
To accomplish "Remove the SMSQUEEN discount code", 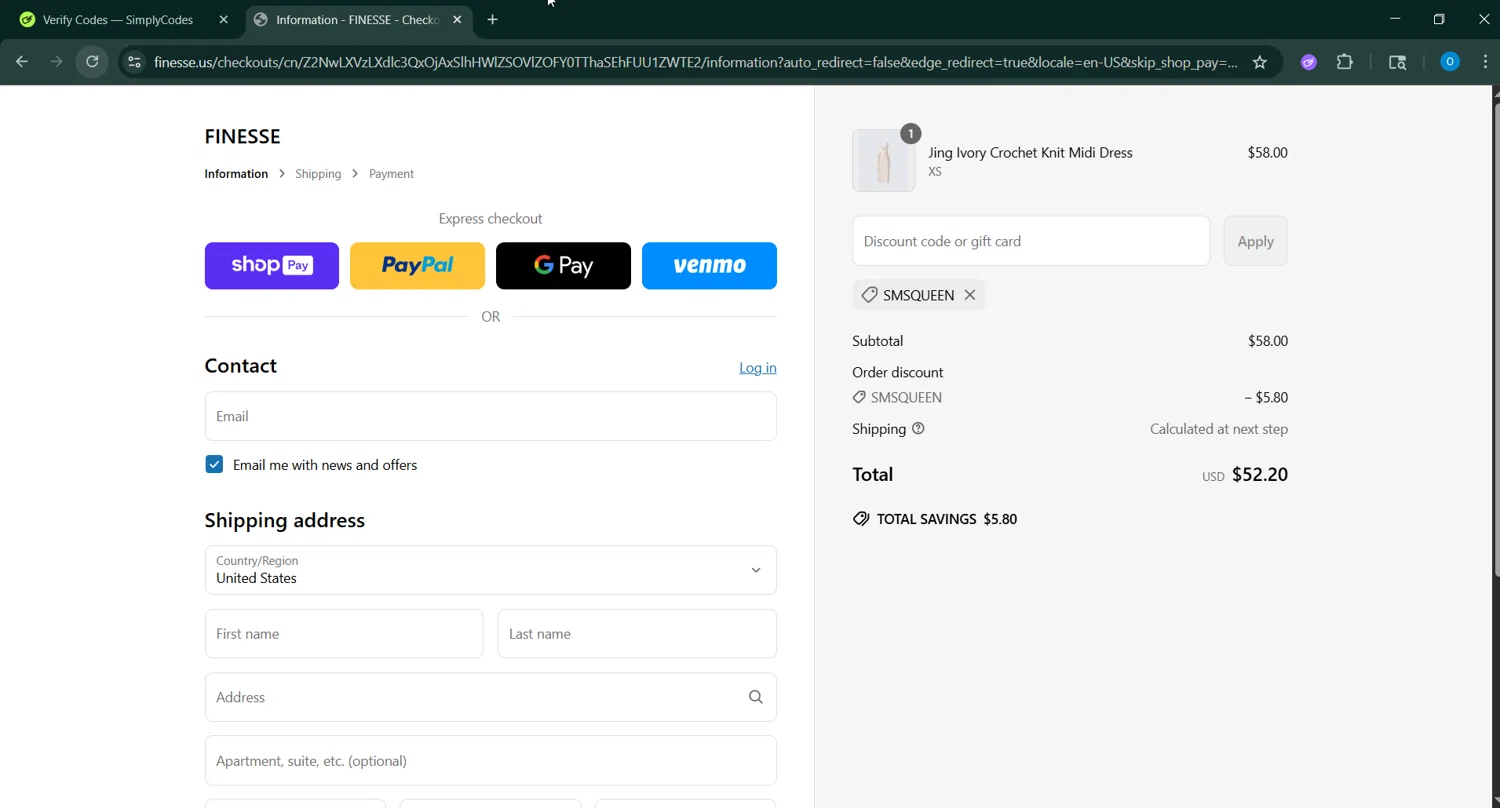I will [x=970, y=295].
